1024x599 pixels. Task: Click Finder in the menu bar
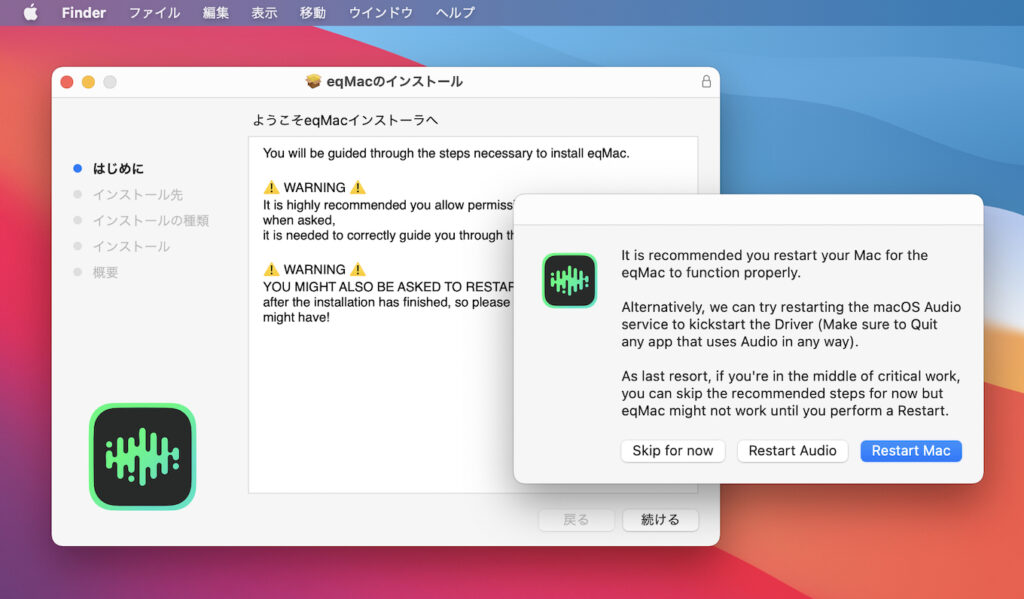point(83,12)
